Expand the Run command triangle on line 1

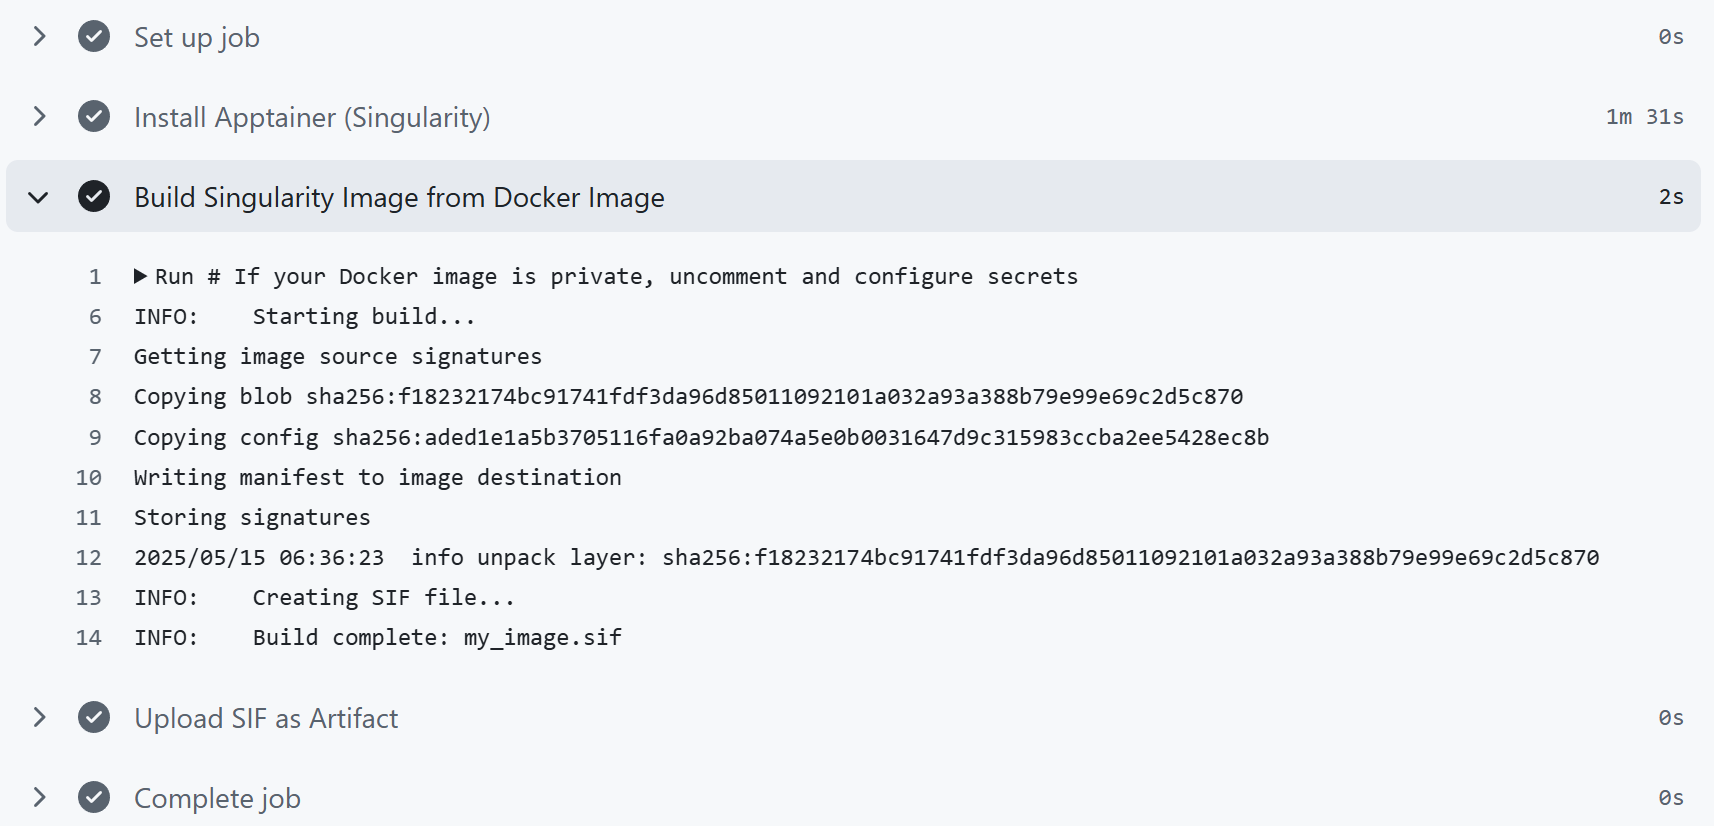tap(141, 276)
